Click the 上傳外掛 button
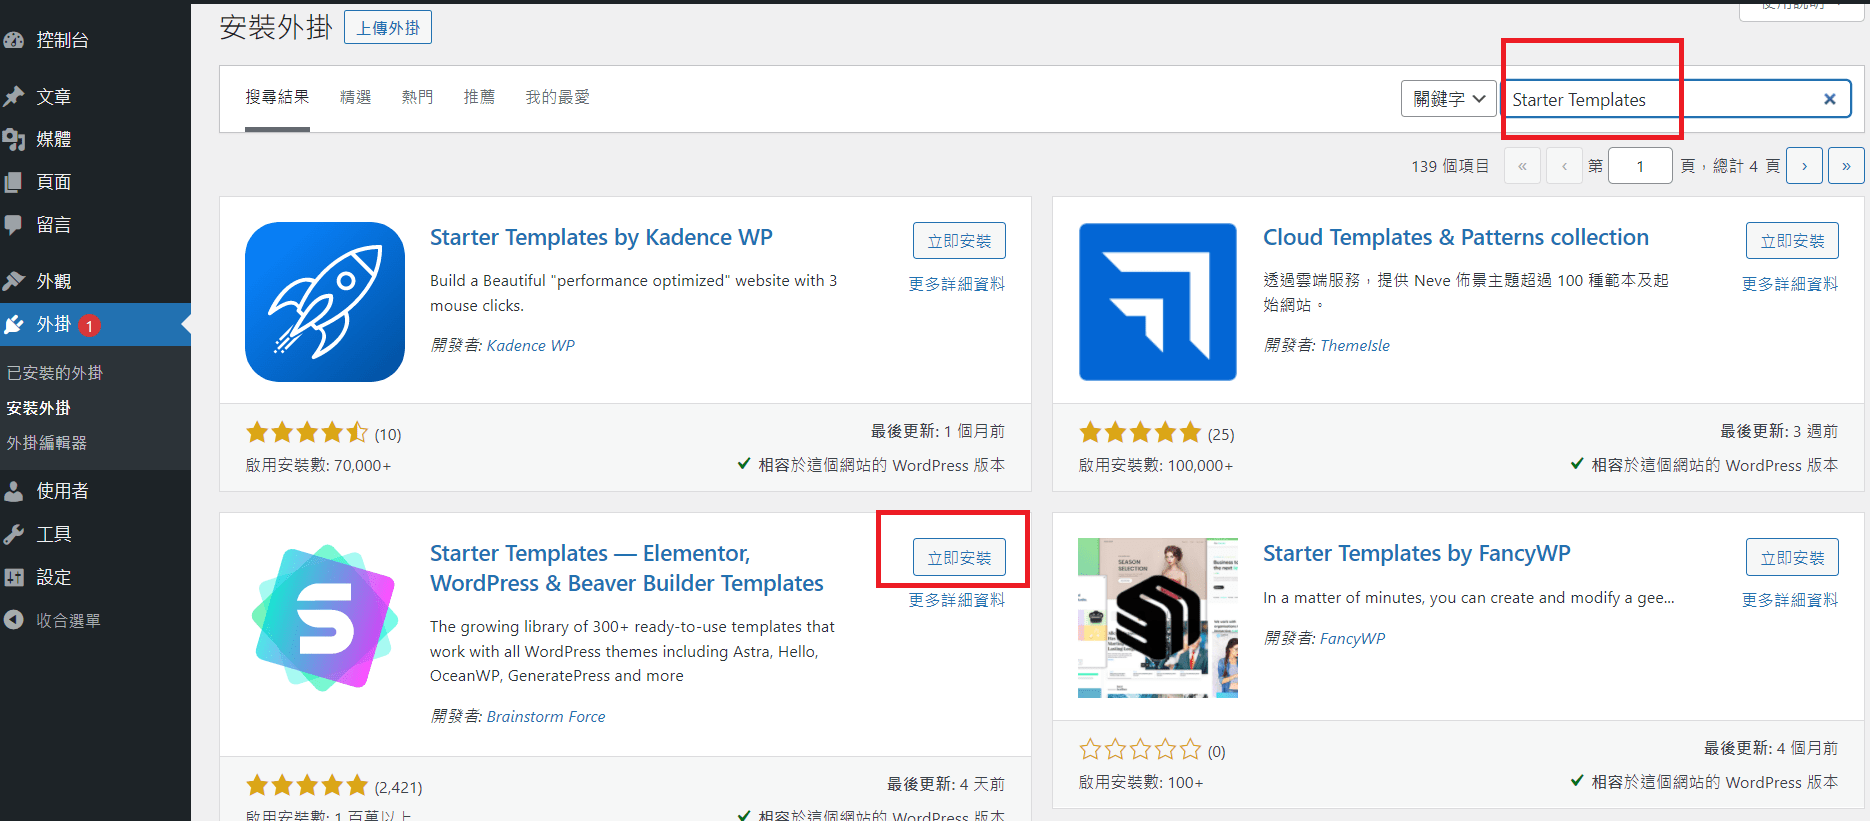Image resolution: width=1870 pixels, height=821 pixels. point(388,28)
